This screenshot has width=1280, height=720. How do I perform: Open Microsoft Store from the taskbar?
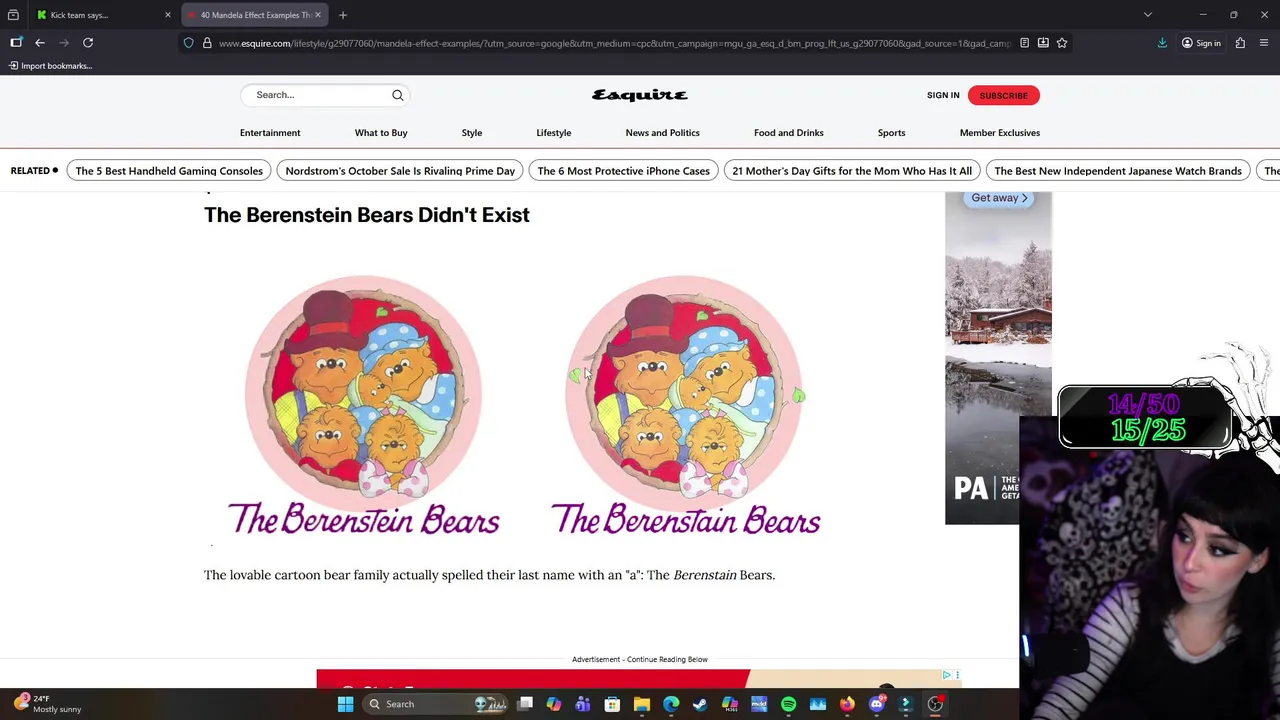tap(613, 704)
